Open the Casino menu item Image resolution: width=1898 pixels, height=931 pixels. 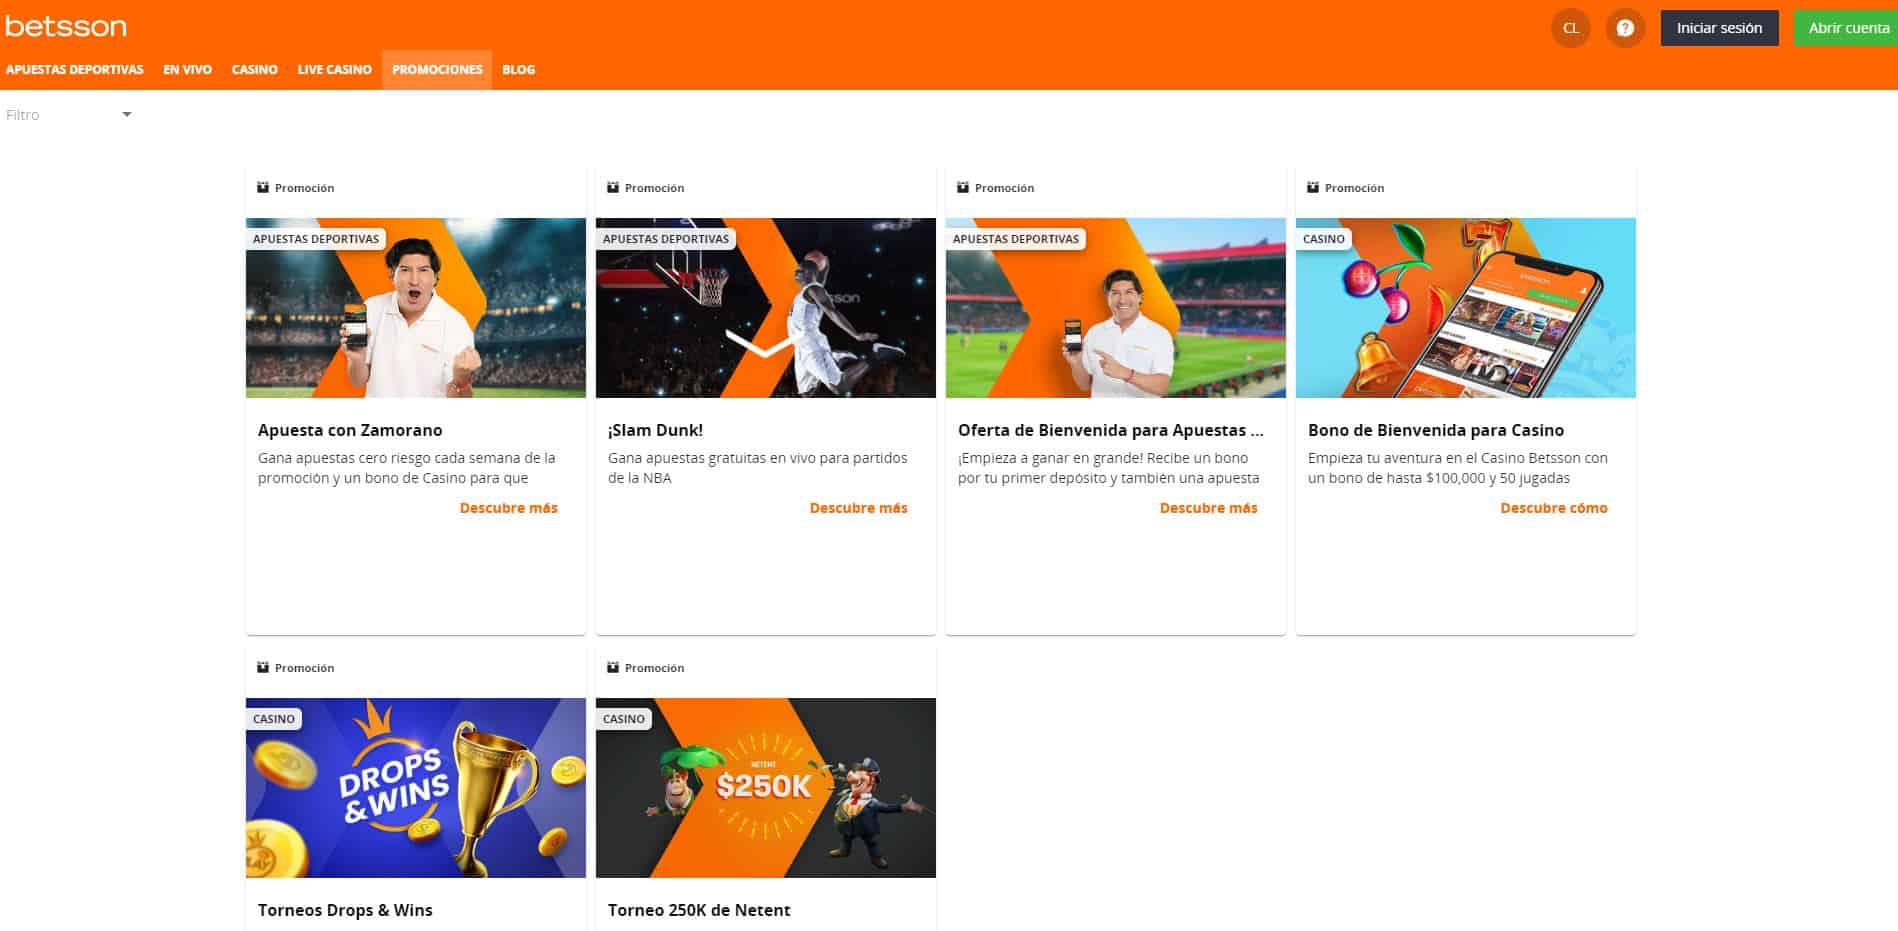click(255, 70)
